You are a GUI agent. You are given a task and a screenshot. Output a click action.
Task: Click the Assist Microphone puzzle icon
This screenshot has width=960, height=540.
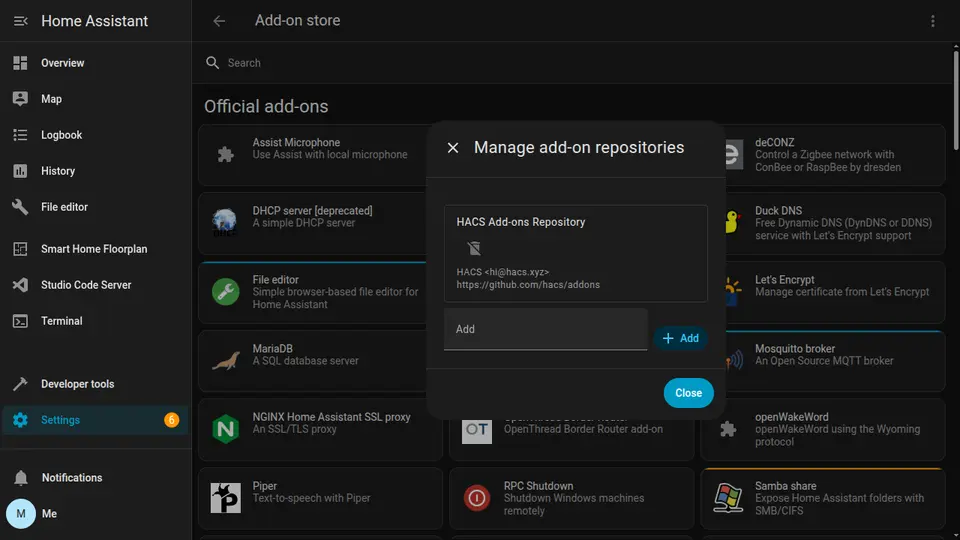(225, 154)
